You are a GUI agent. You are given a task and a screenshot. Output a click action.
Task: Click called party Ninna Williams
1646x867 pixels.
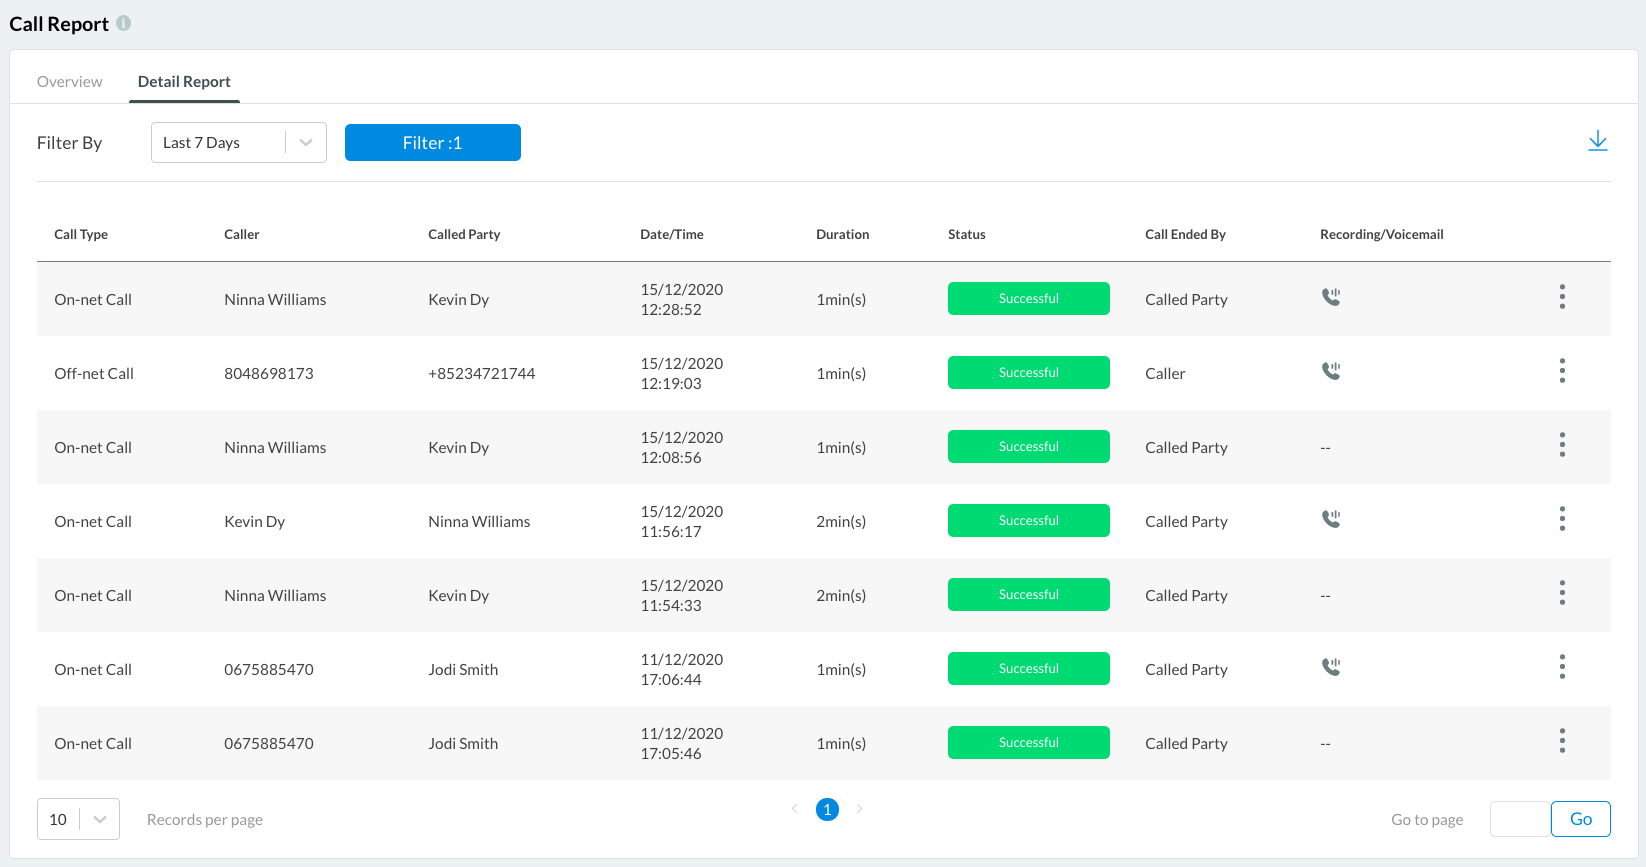pyautogui.click(x=479, y=521)
